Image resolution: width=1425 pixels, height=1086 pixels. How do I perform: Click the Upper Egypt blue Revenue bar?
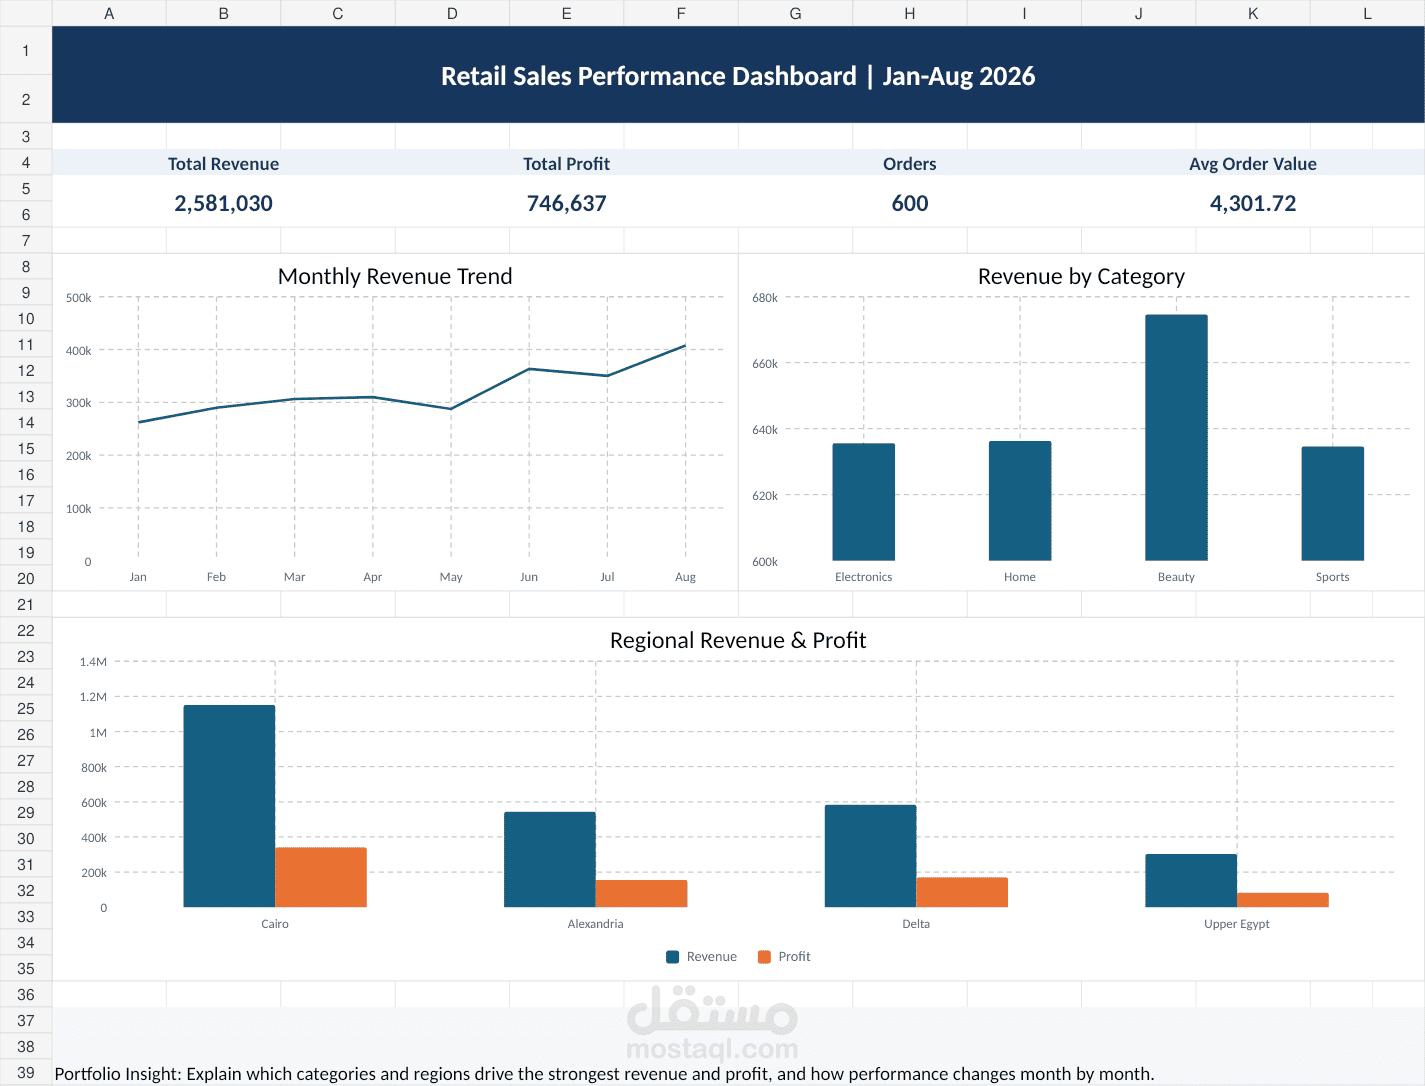pos(1191,881)
